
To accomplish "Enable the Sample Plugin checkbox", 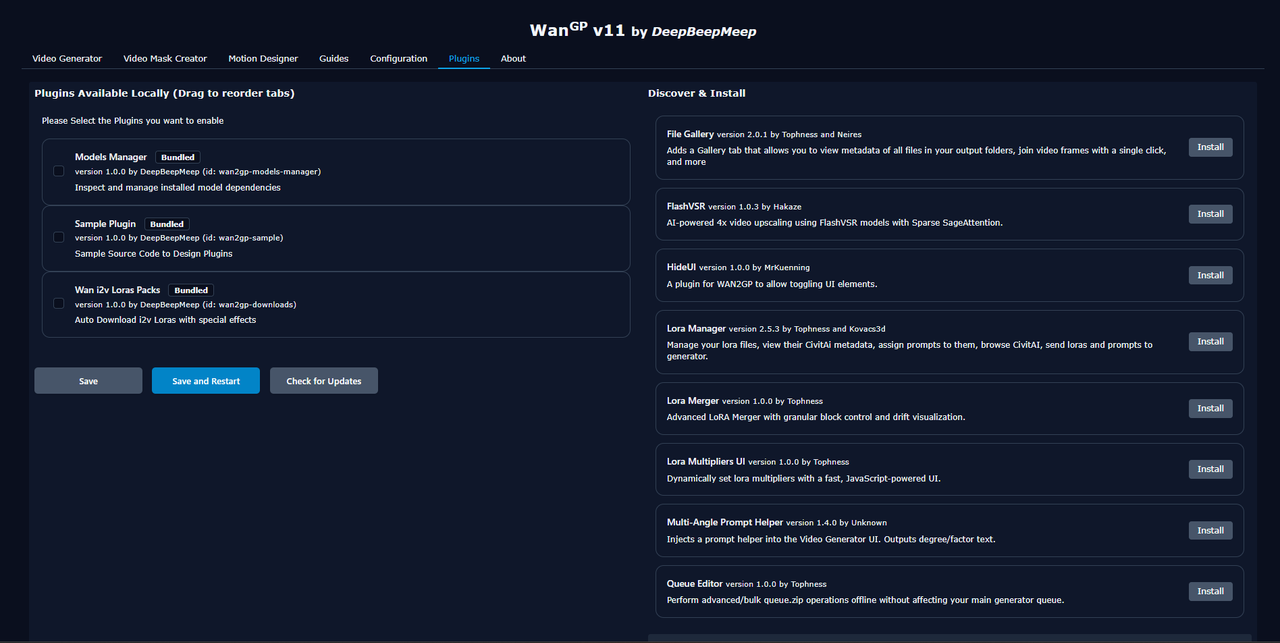I will pyautogui.click(x=59, y=238).
